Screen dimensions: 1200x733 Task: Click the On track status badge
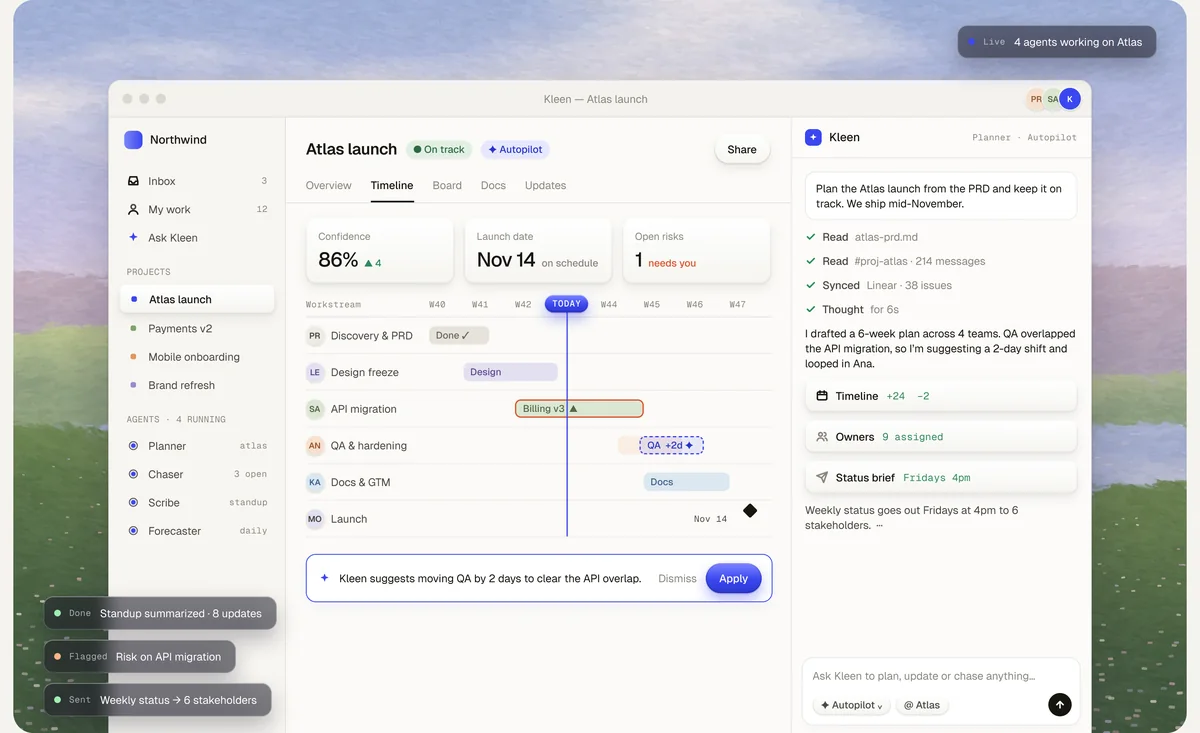[x=438, y=149]
